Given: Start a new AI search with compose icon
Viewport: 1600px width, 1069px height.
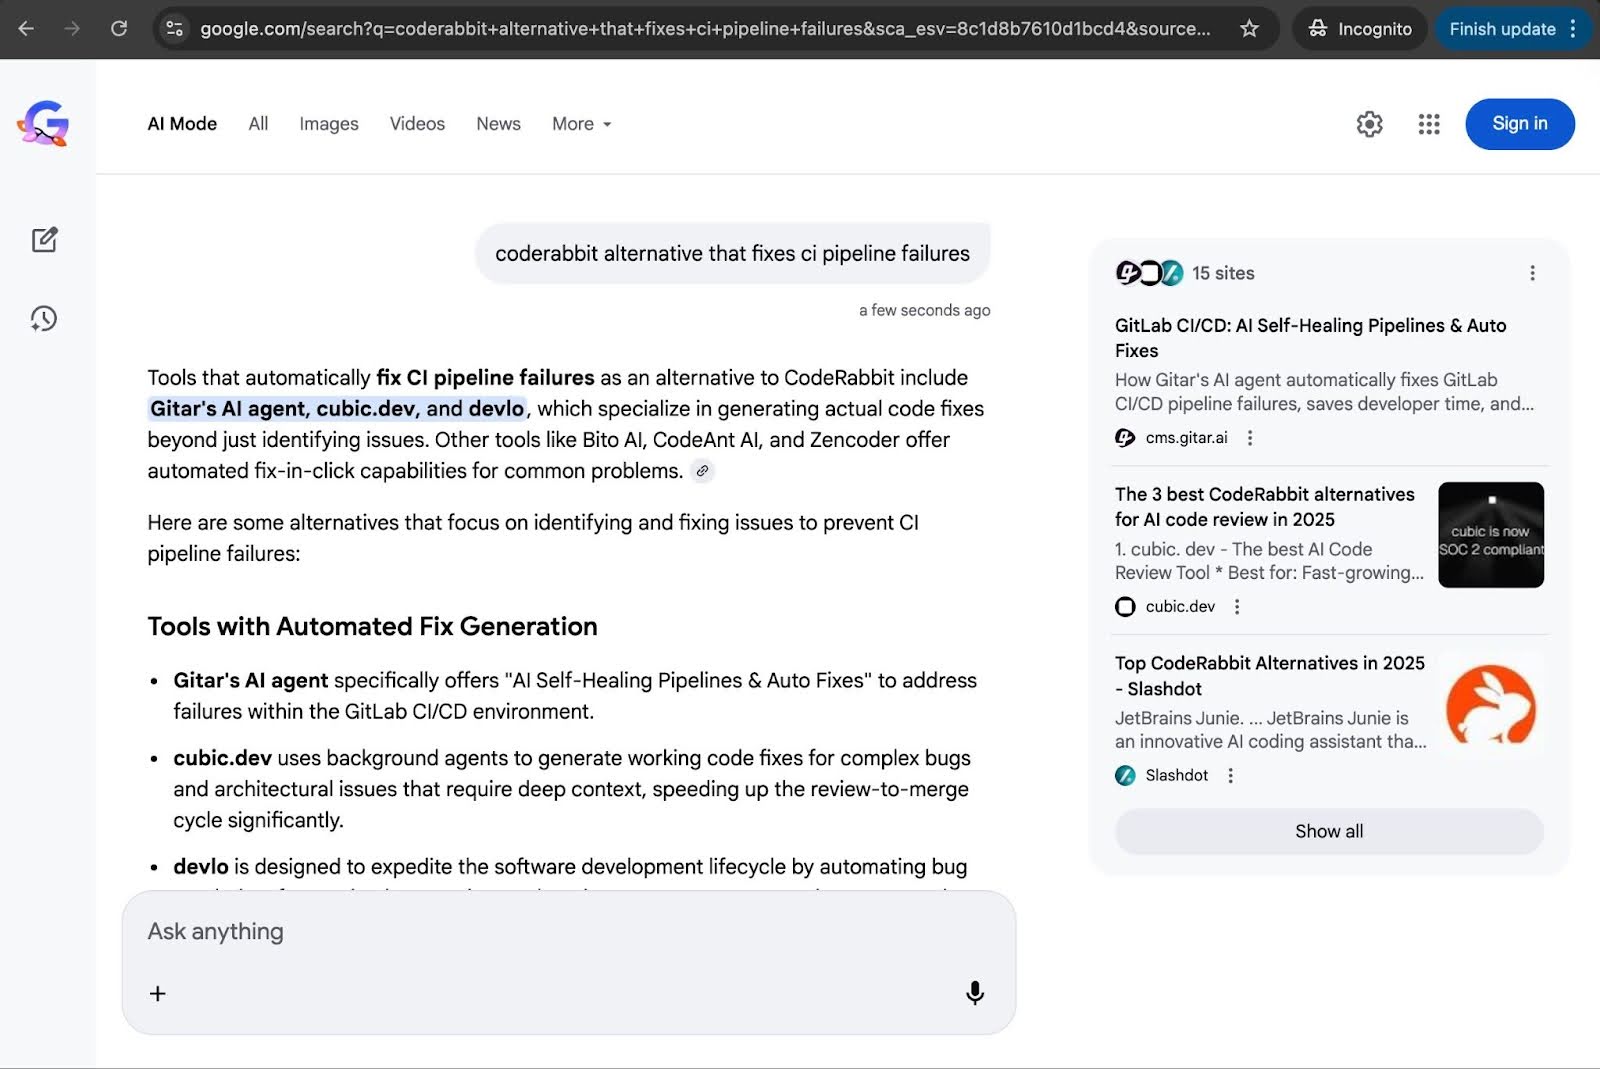Looking at the screenshot, I should pos(44,240).
